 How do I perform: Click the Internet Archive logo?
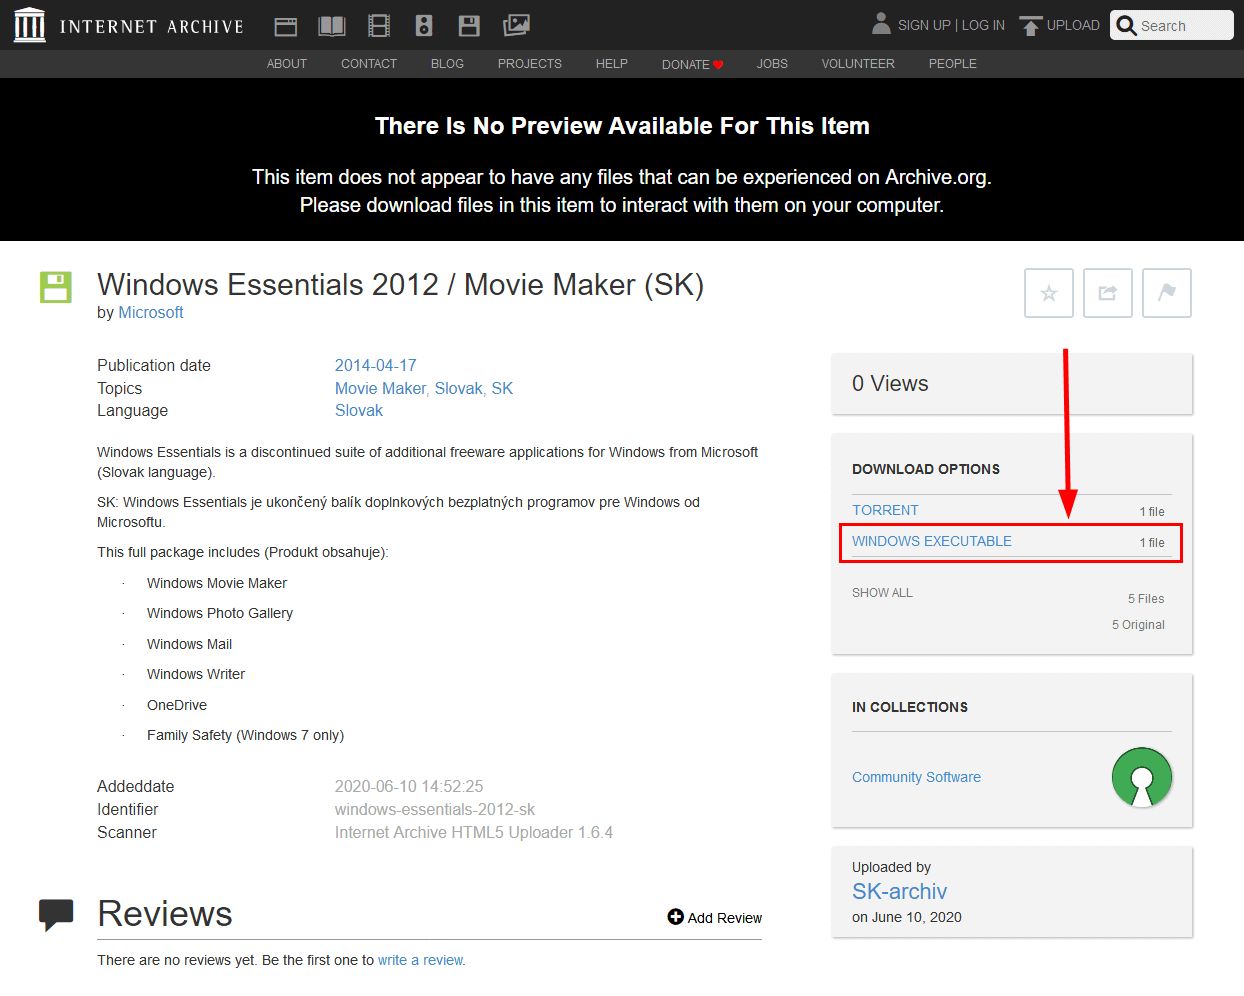(30, 25)
